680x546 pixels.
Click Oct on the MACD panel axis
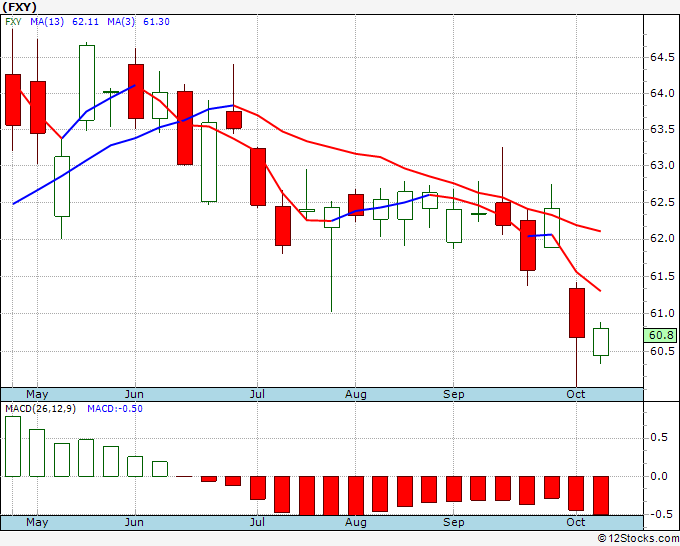(576, 523)
